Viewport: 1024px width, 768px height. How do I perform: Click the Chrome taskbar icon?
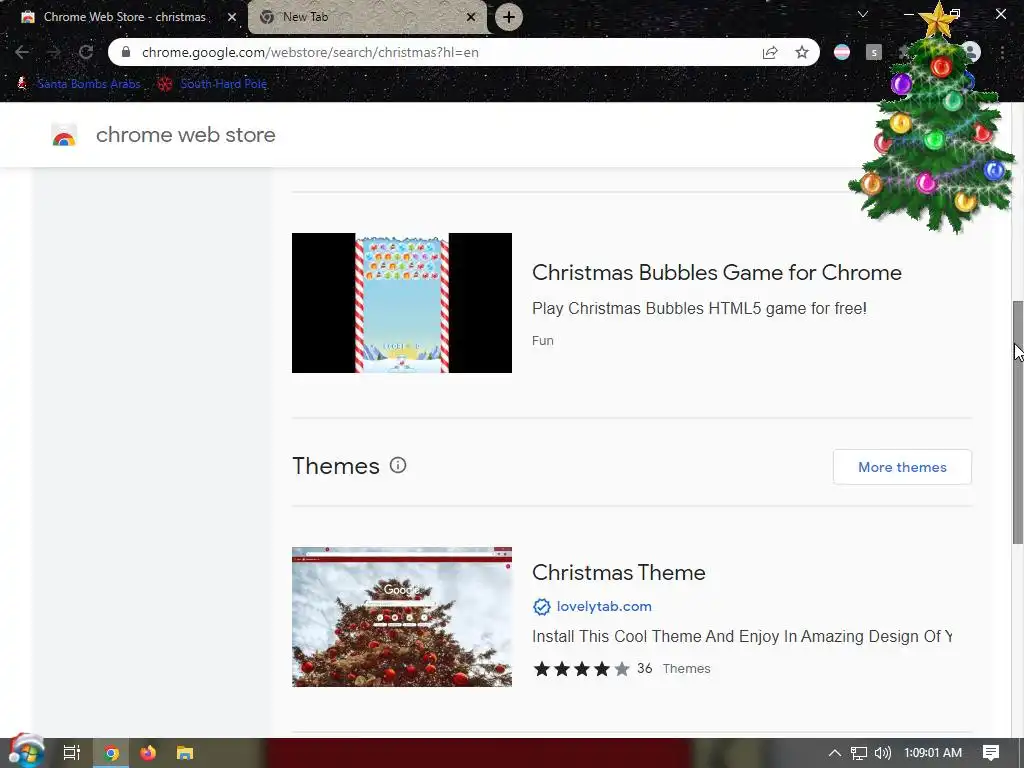click(x=111, y=753)
